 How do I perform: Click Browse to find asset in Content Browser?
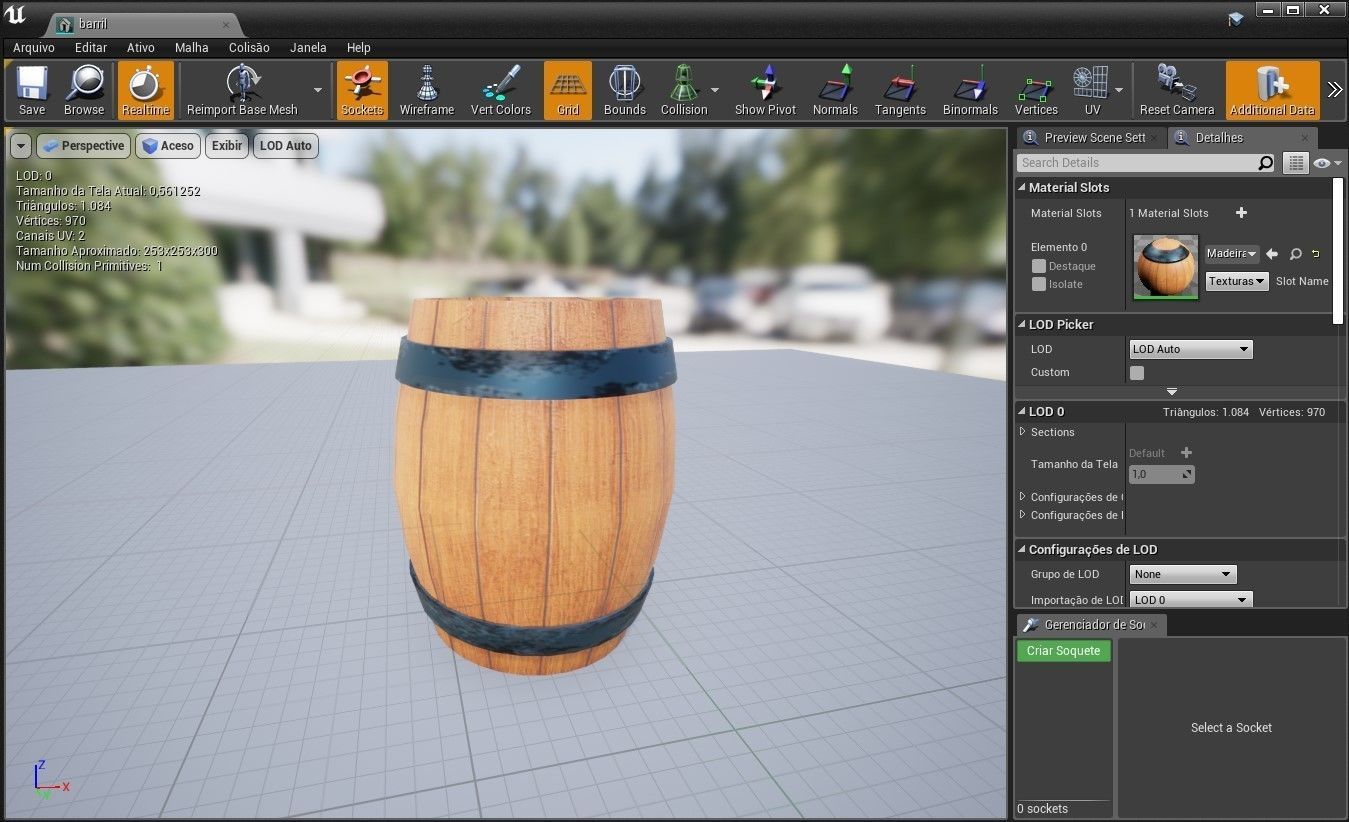coord(84,90)
